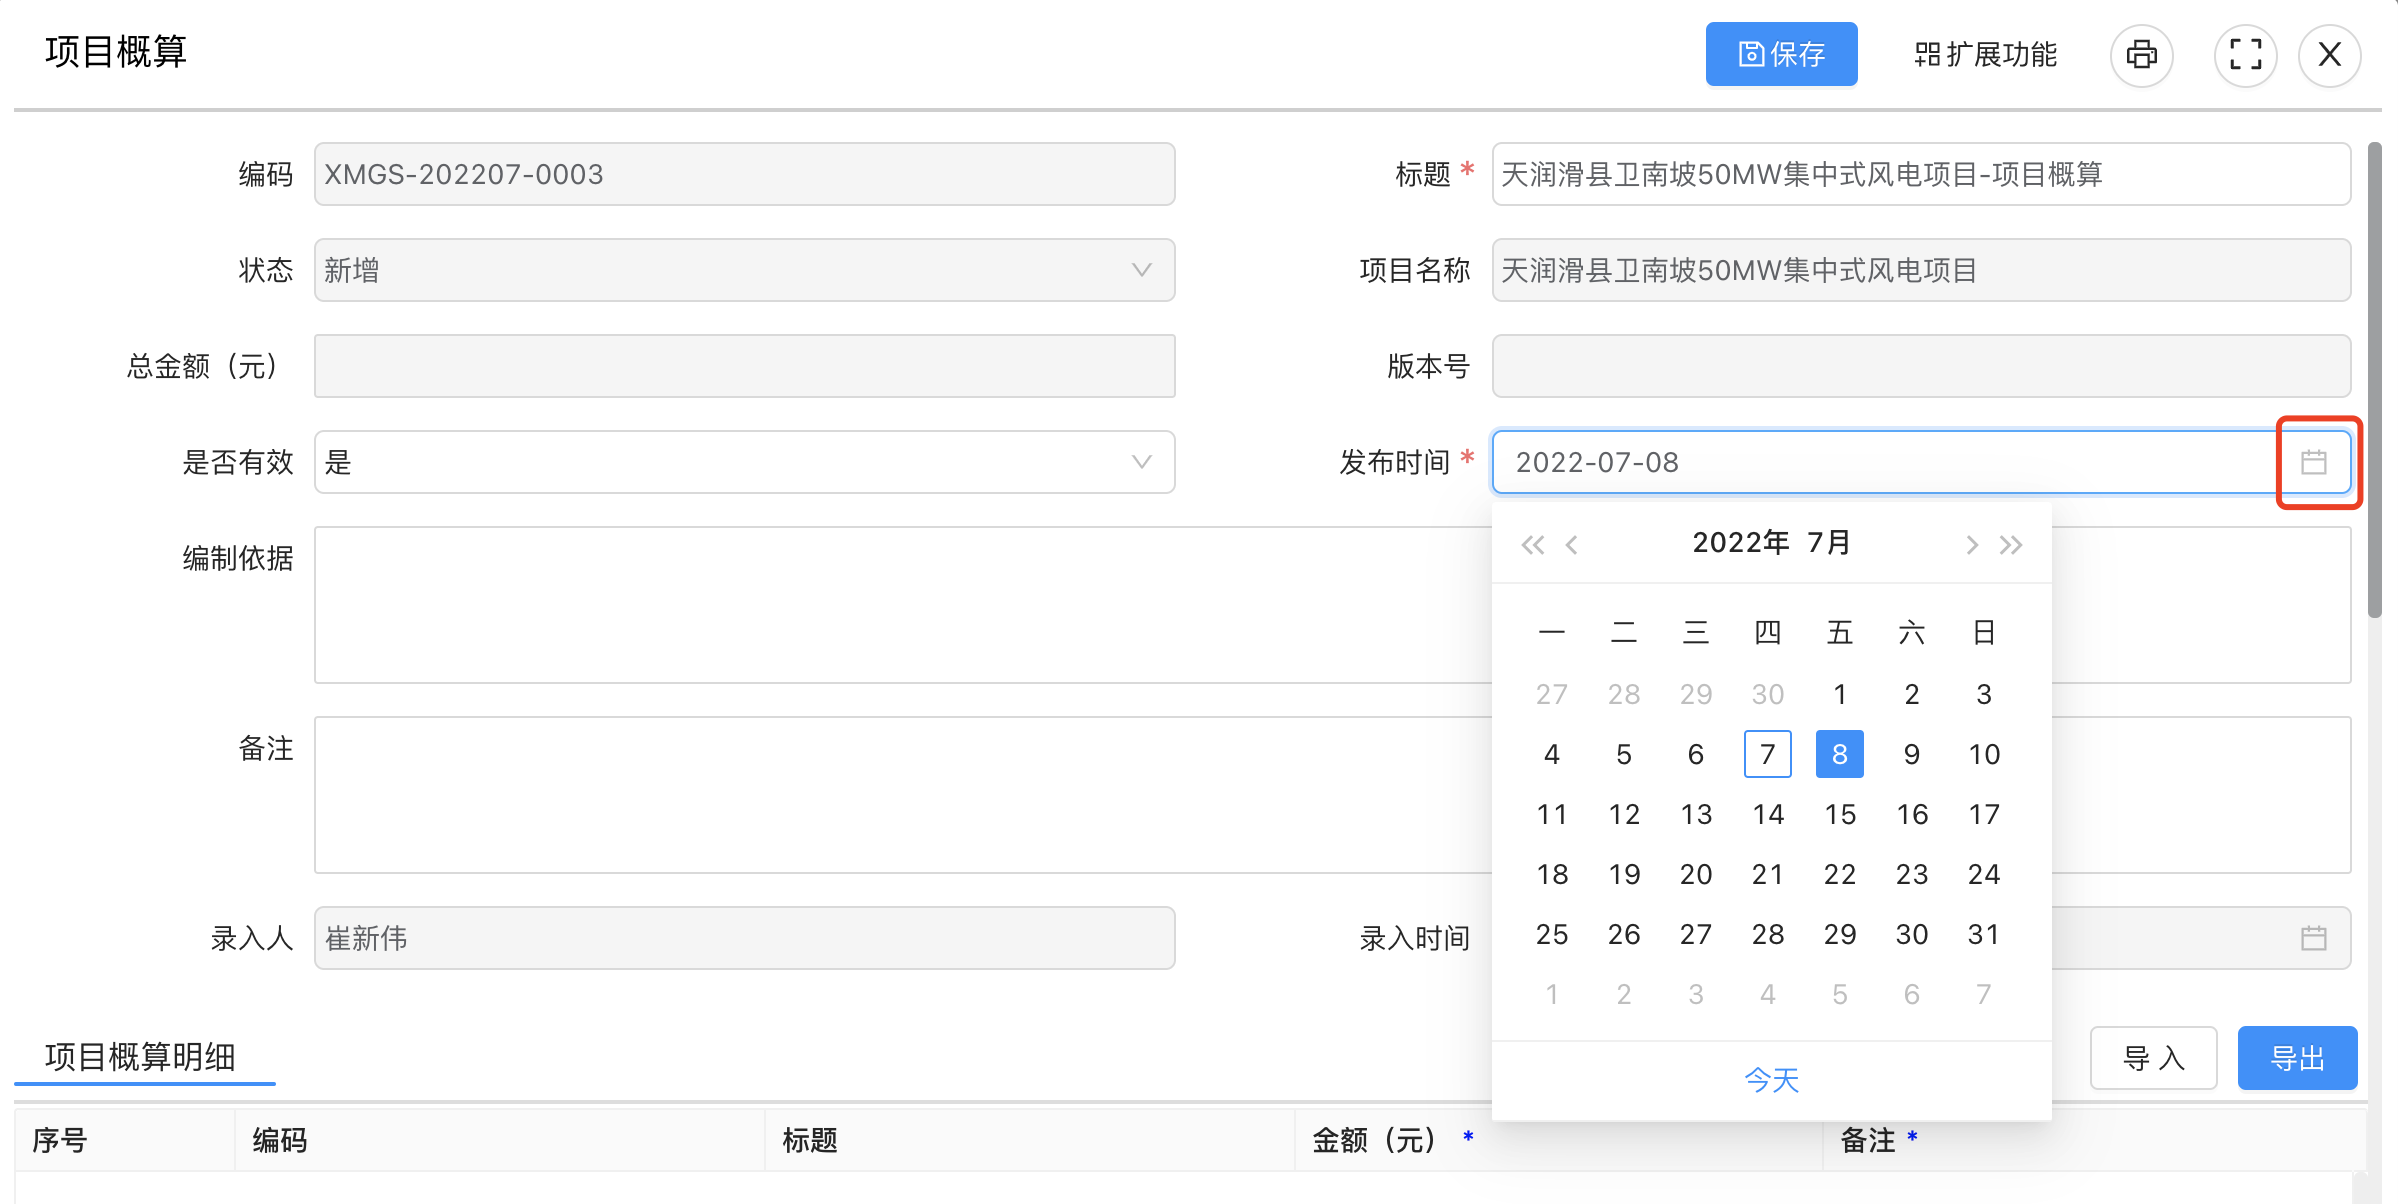Click the 版本号 field
Viewport: 2398px width, 1204px height.
1921,366
